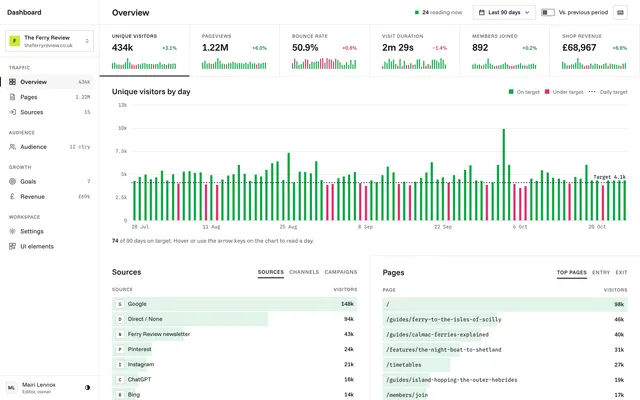Image resolution: width=640 pixels, height=400 pixels.
Task: Select the Bounce Rate metric card
Action: click(x=324, y=50)
